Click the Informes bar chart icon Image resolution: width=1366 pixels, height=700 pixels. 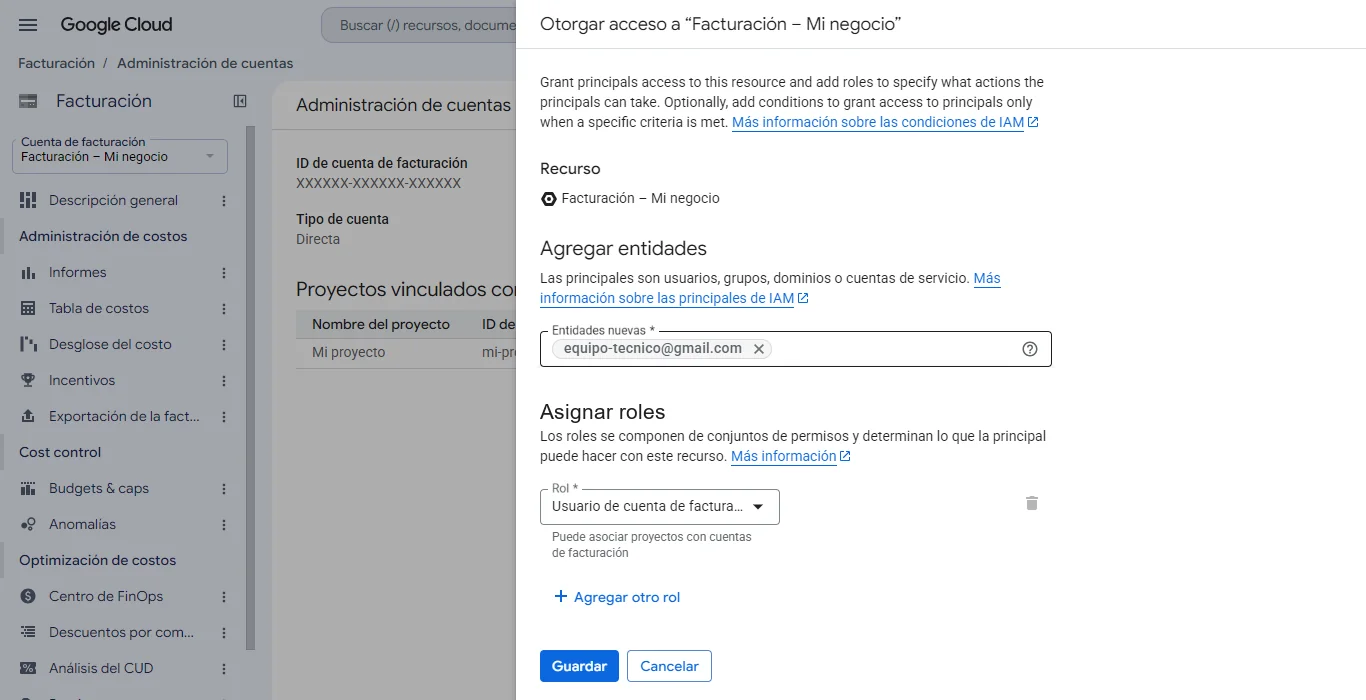(x=28, y=272)
